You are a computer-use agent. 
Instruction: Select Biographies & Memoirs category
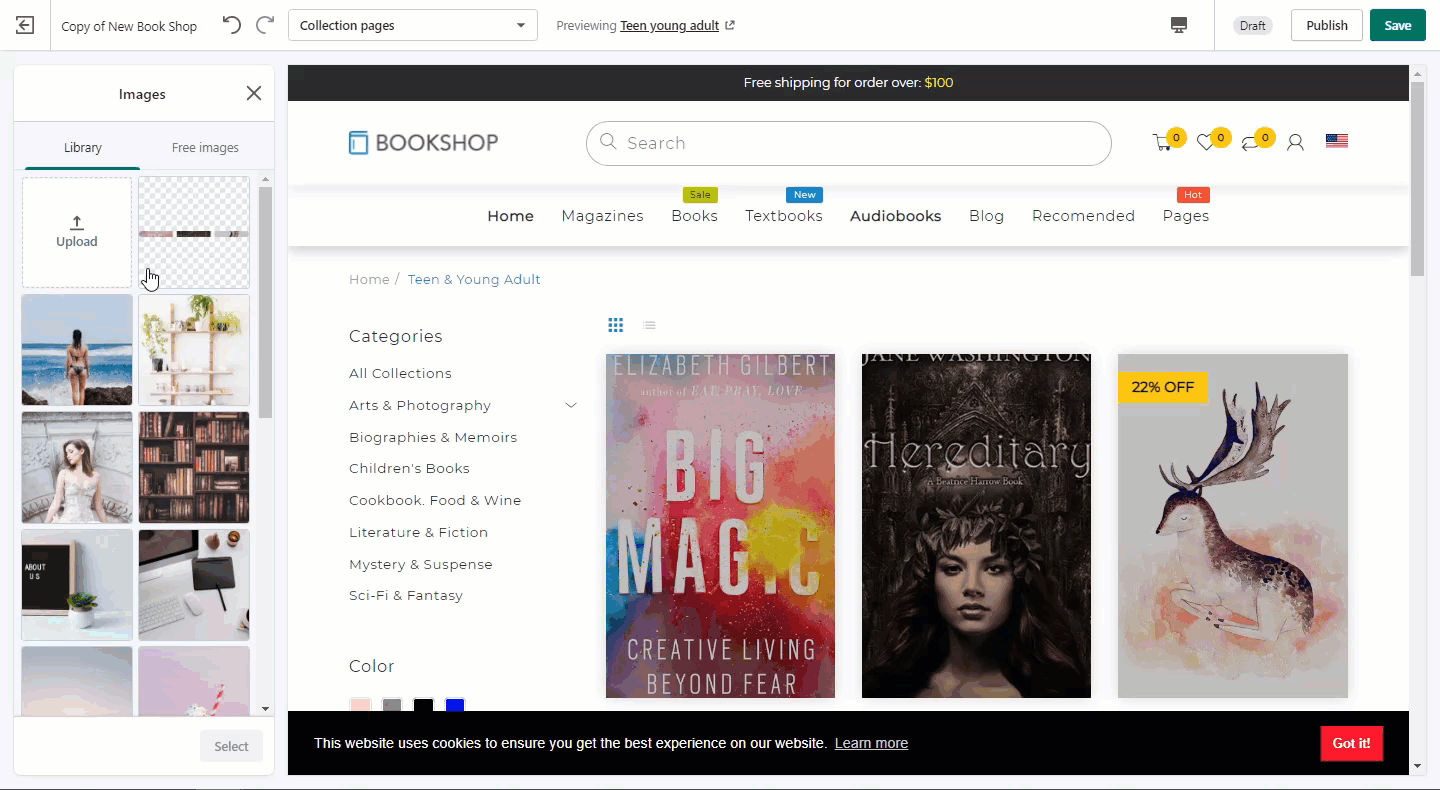[x=433, y=437]
